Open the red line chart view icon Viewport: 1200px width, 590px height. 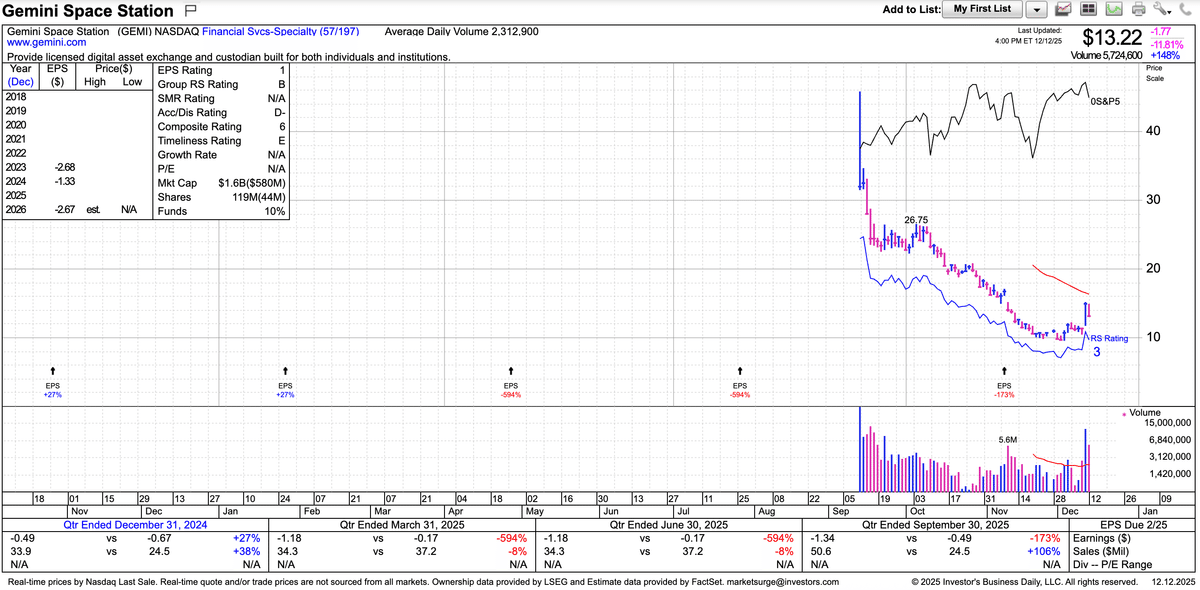pos(1064,10)
